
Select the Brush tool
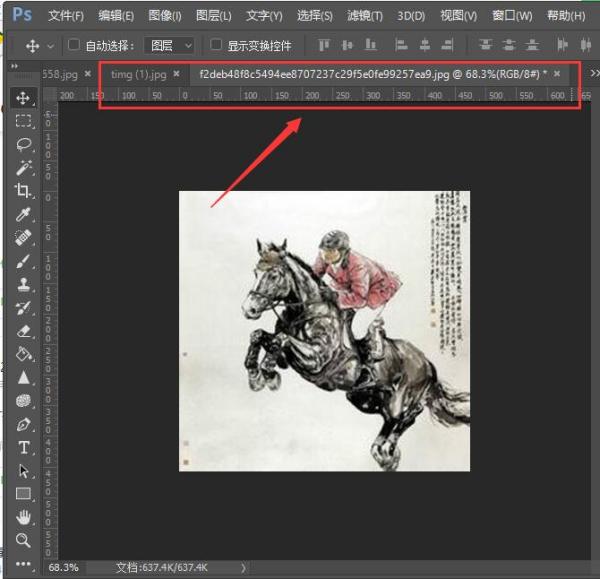pos(23,261)
